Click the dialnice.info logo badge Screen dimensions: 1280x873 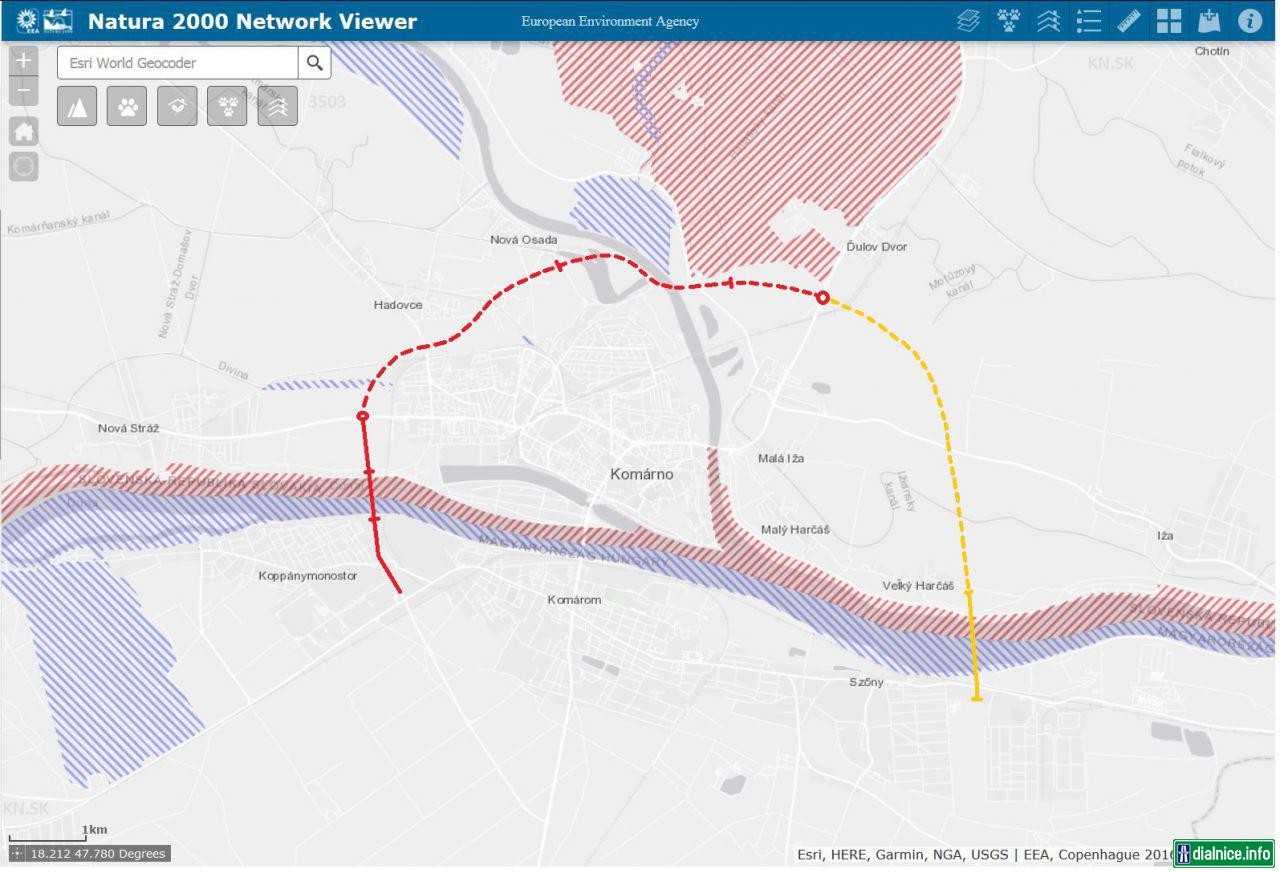1224,853
